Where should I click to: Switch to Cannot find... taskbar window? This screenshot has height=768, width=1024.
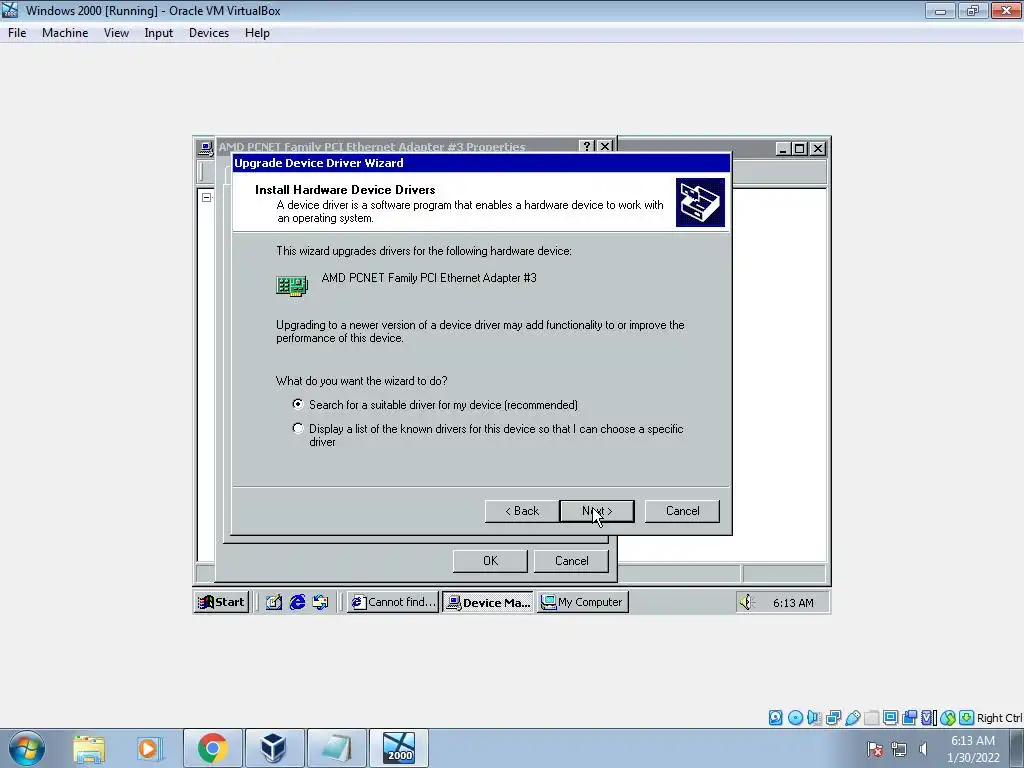[x=393, y=602]
